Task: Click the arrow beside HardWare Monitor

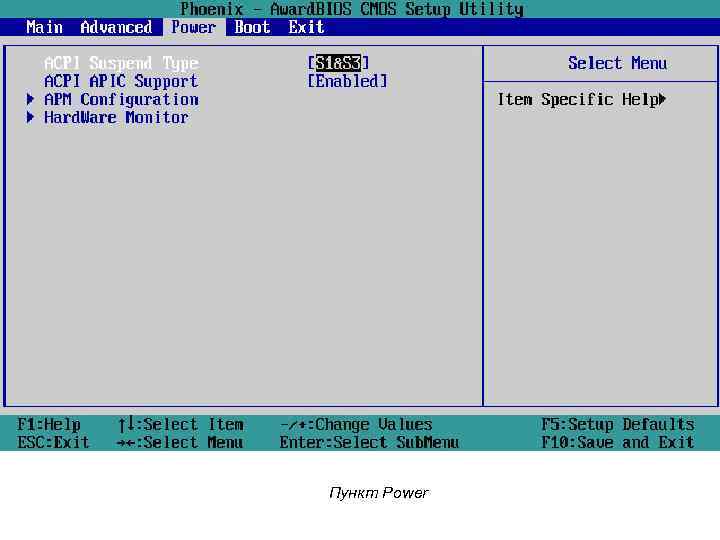Action: click(30, 117)
